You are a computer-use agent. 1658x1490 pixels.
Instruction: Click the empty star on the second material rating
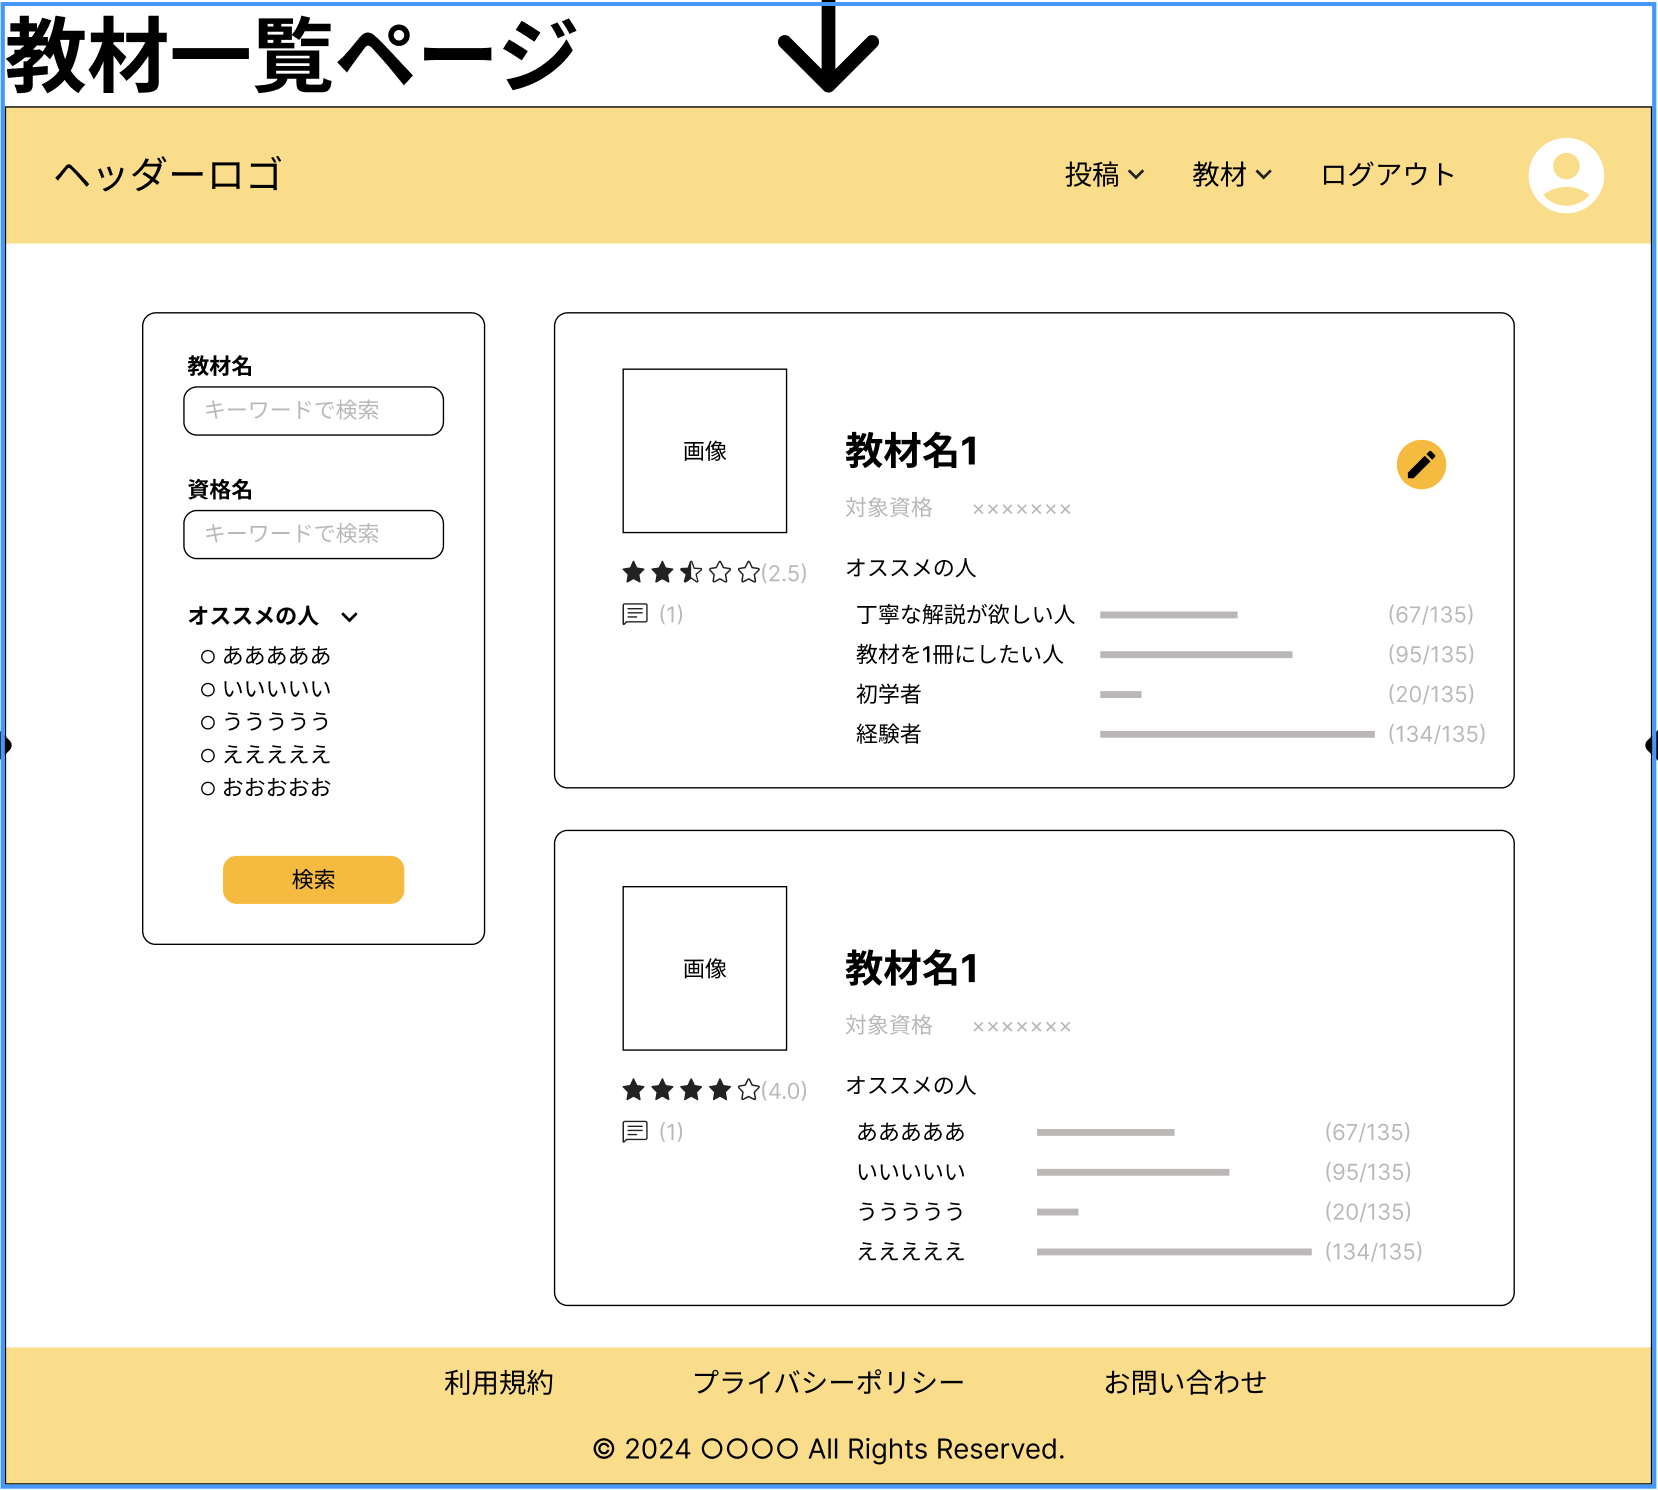pyautogui.click(x=748, y=1088)
